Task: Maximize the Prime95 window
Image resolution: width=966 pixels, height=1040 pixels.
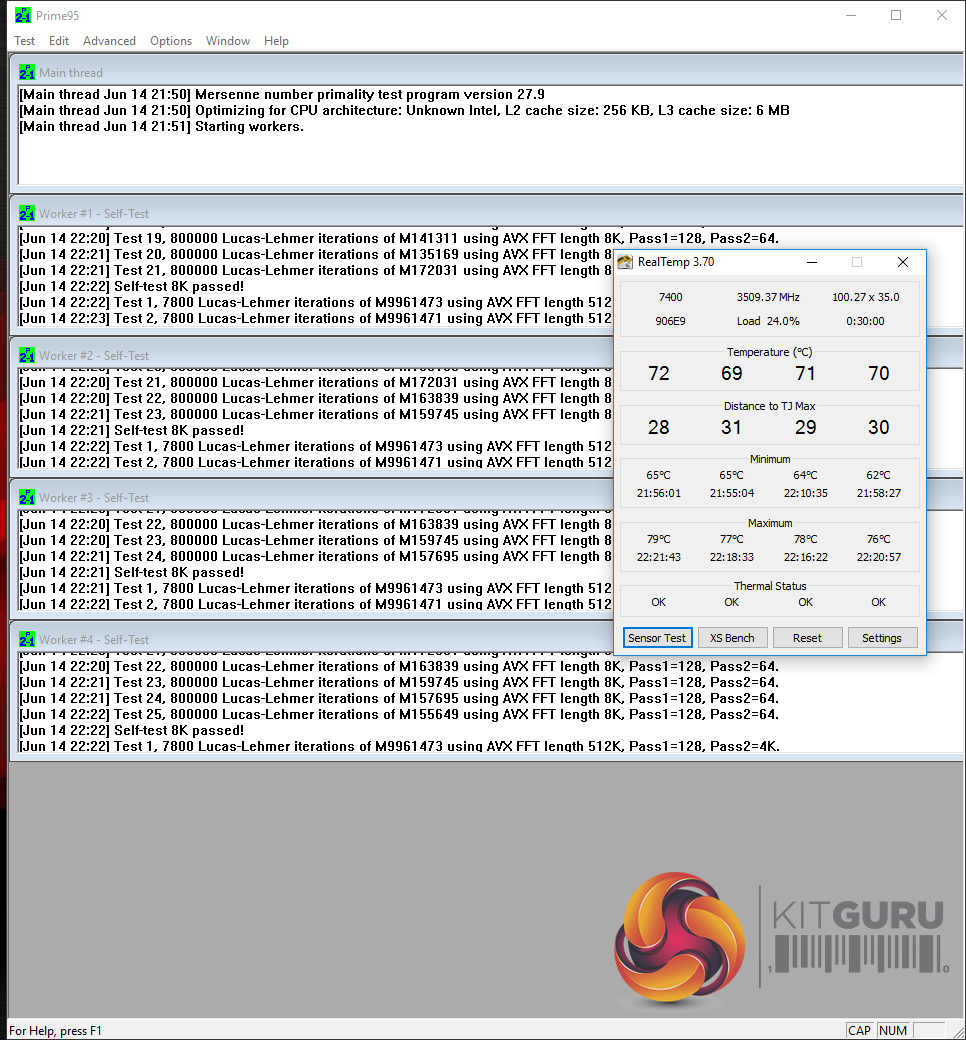Action: tap(896, 15)
